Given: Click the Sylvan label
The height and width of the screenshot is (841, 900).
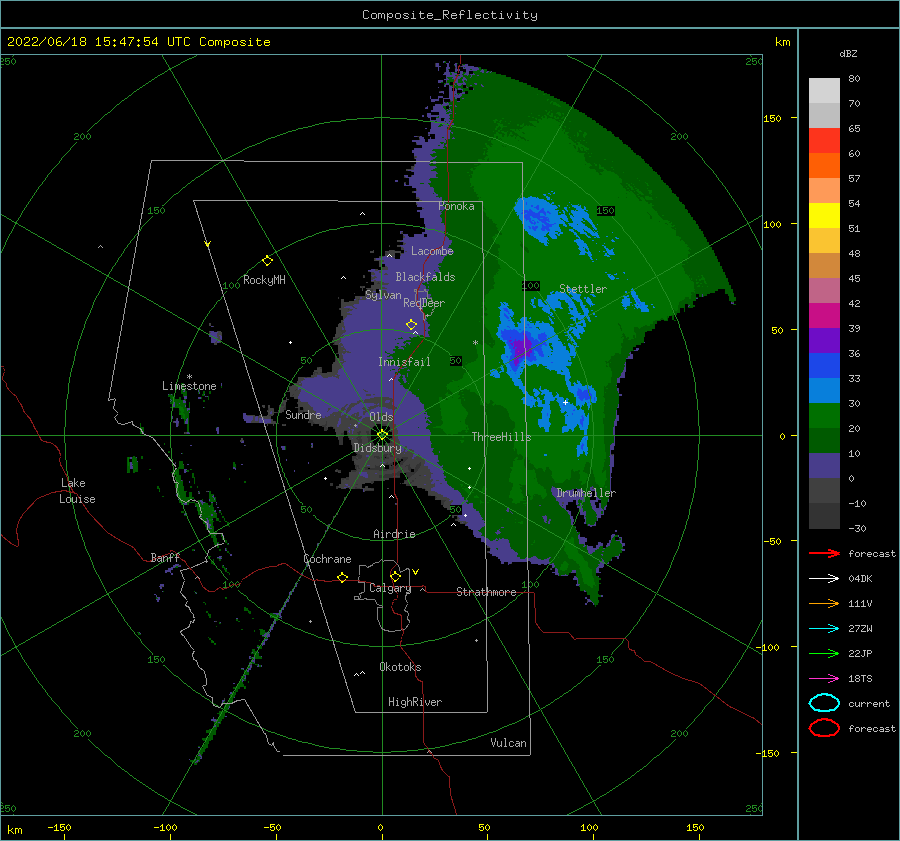Looking at the screenshot, I should click(383, 295).
